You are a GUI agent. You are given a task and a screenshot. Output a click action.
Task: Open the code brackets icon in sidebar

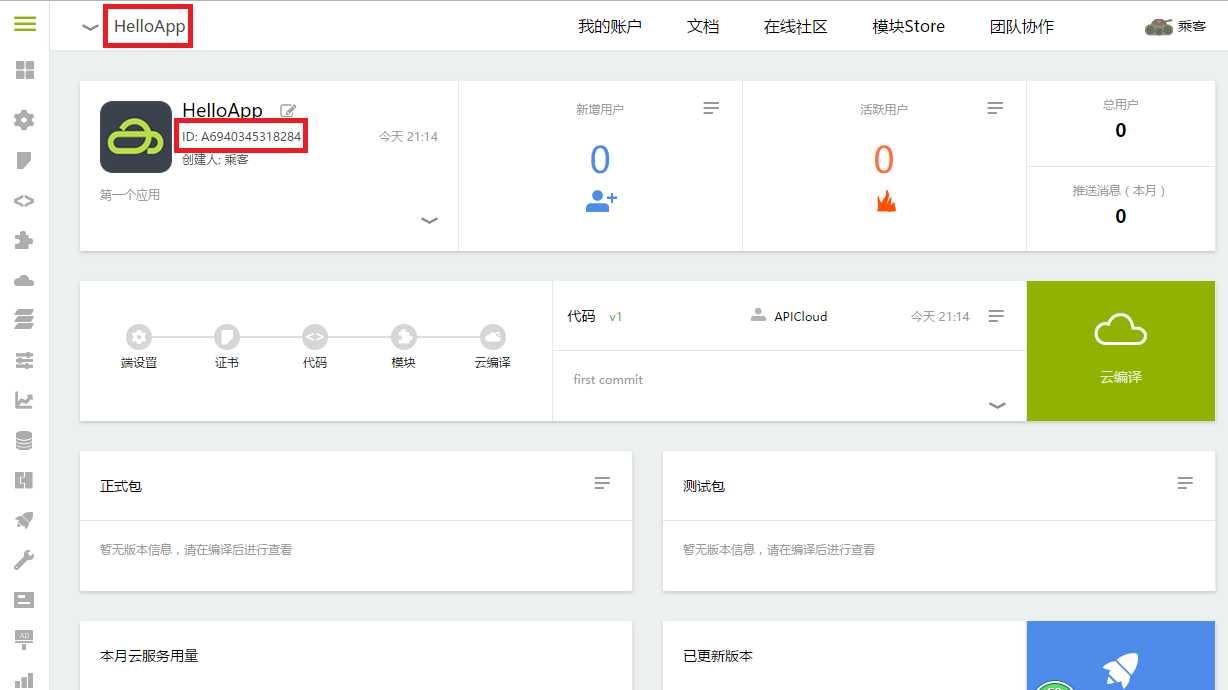[24, 200]
